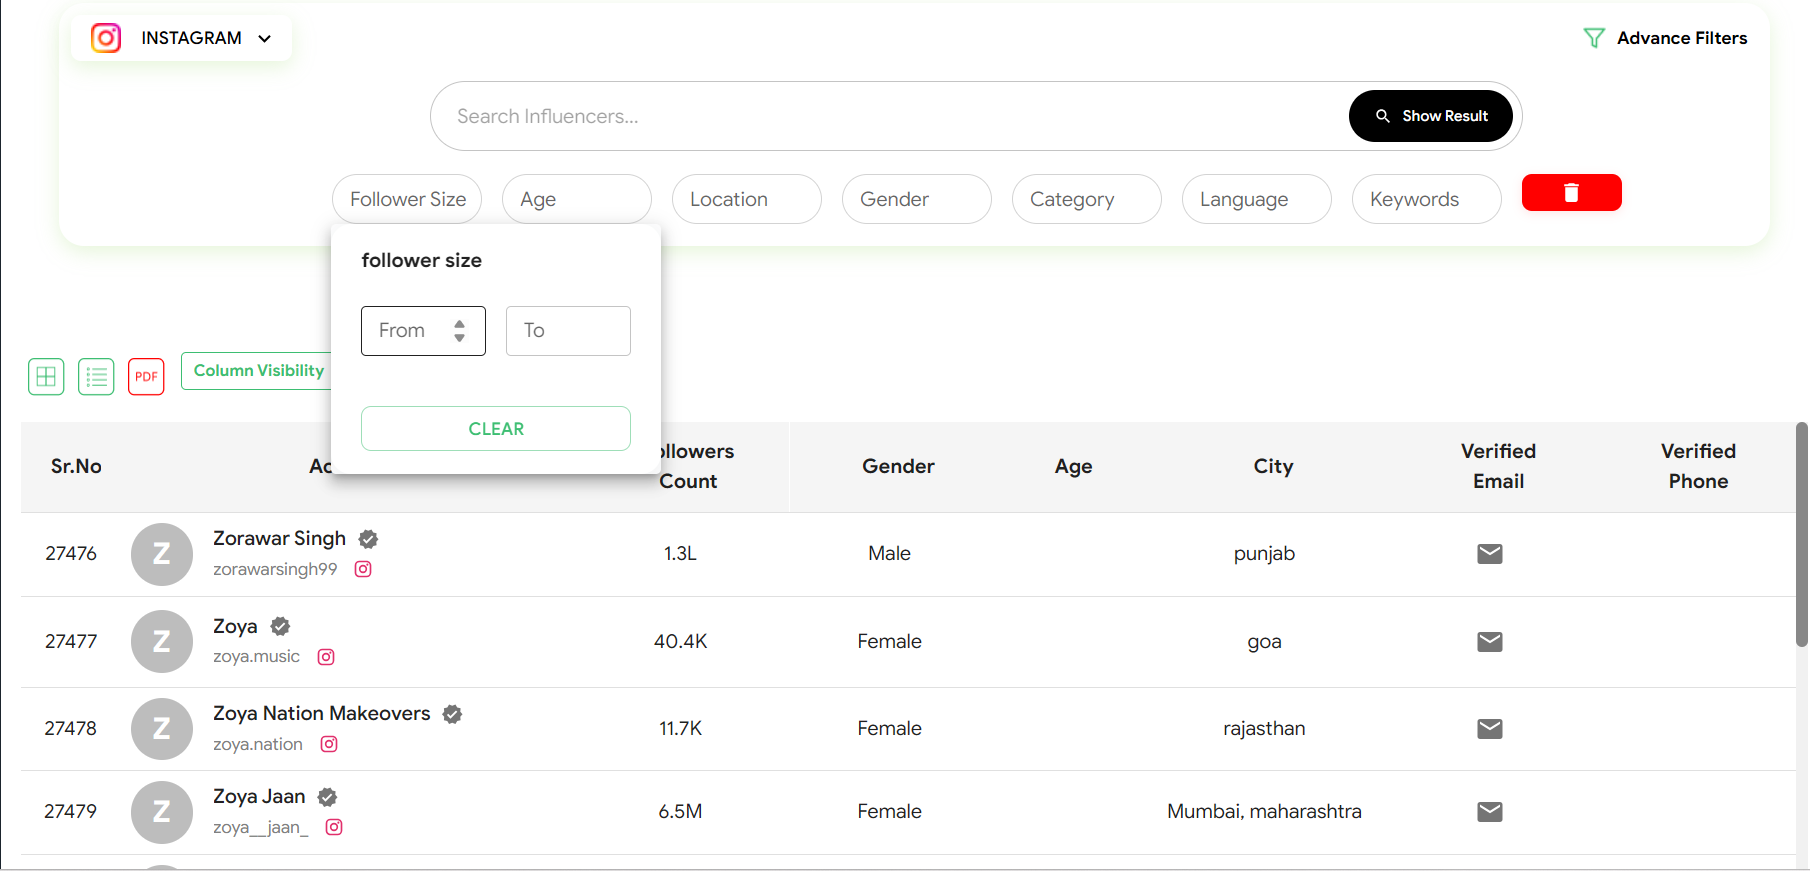Open the Location filter dropdown
The width and height of the screenshot is (1810, 871).
(746, 199)
